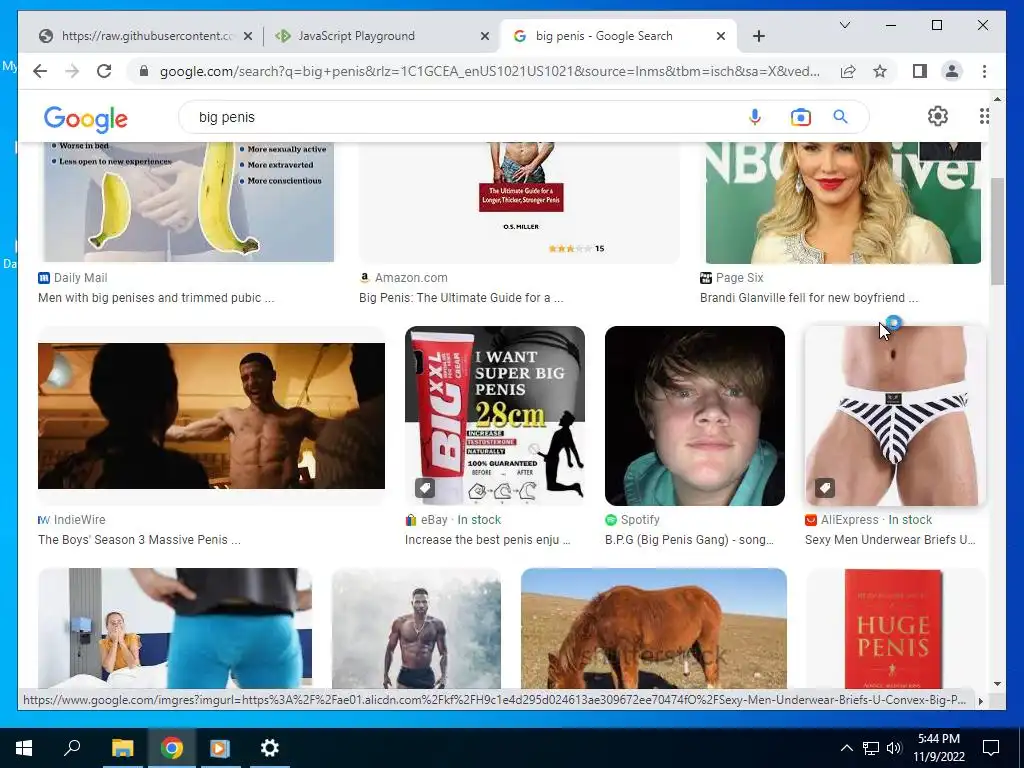Open File Explorer from taskbar
The height and width of the screenshot is (768, 1024).
(122, 748)
